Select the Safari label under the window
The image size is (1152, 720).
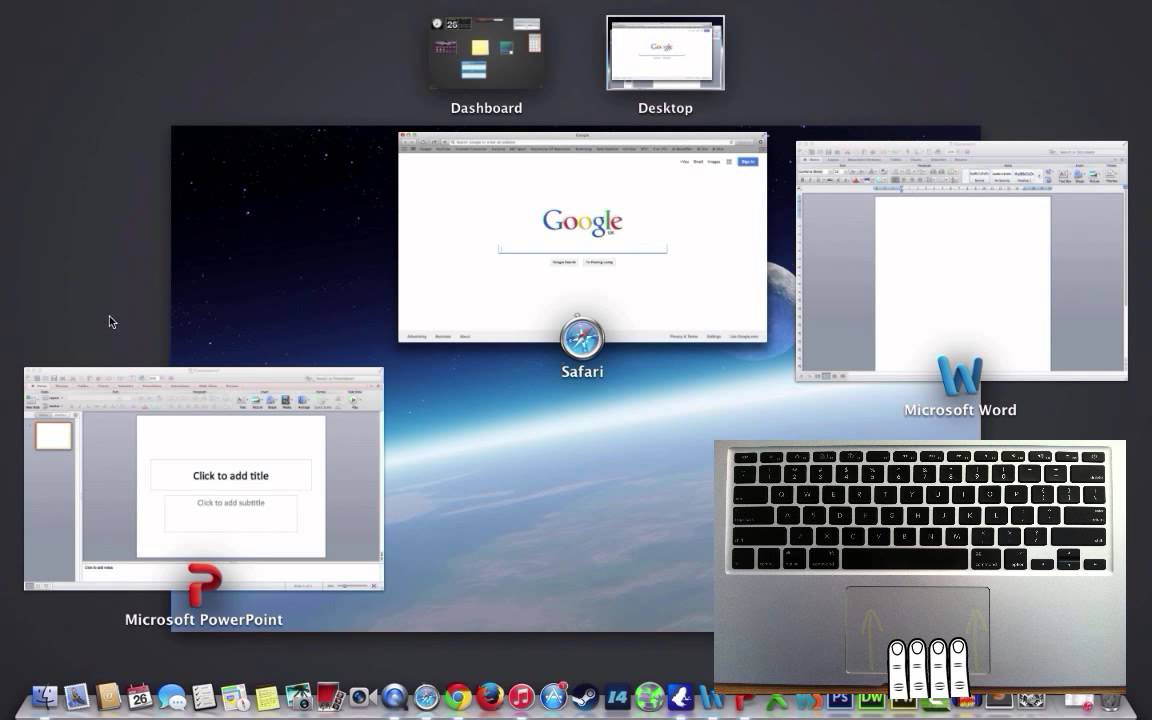pos(582,372)
